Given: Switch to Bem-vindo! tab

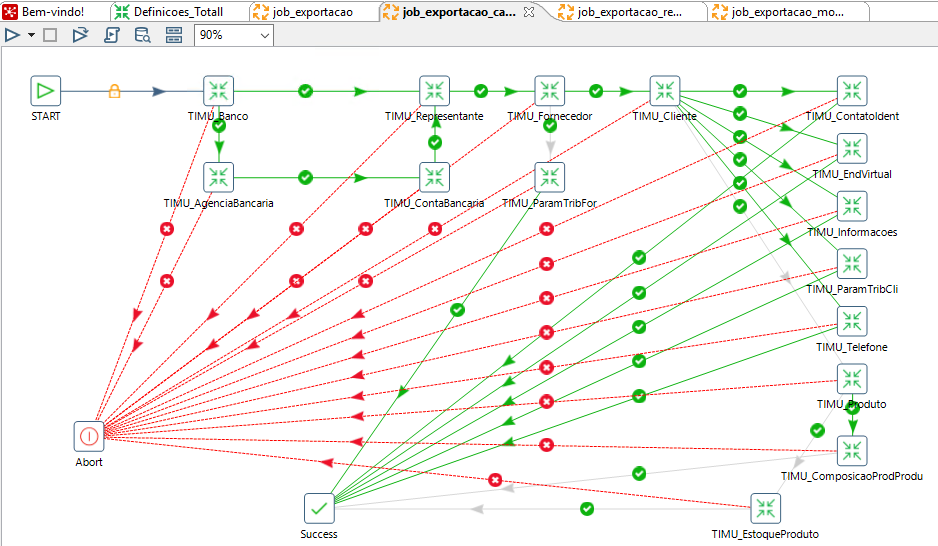Looking at the screenshot, I should point(54,11).
